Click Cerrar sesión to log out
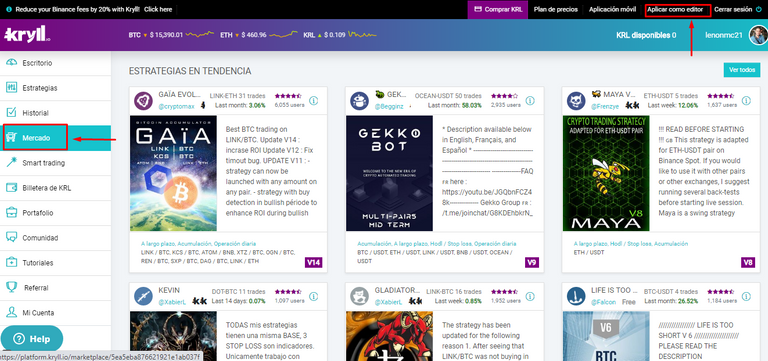Viewport: 768px width, 361px height. (x=733, y=9)
